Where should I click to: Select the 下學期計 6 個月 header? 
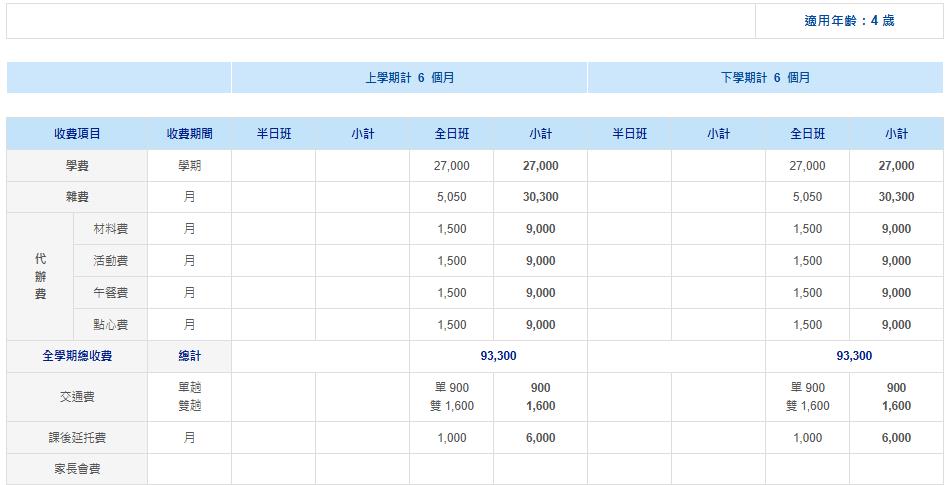point(765,77)
